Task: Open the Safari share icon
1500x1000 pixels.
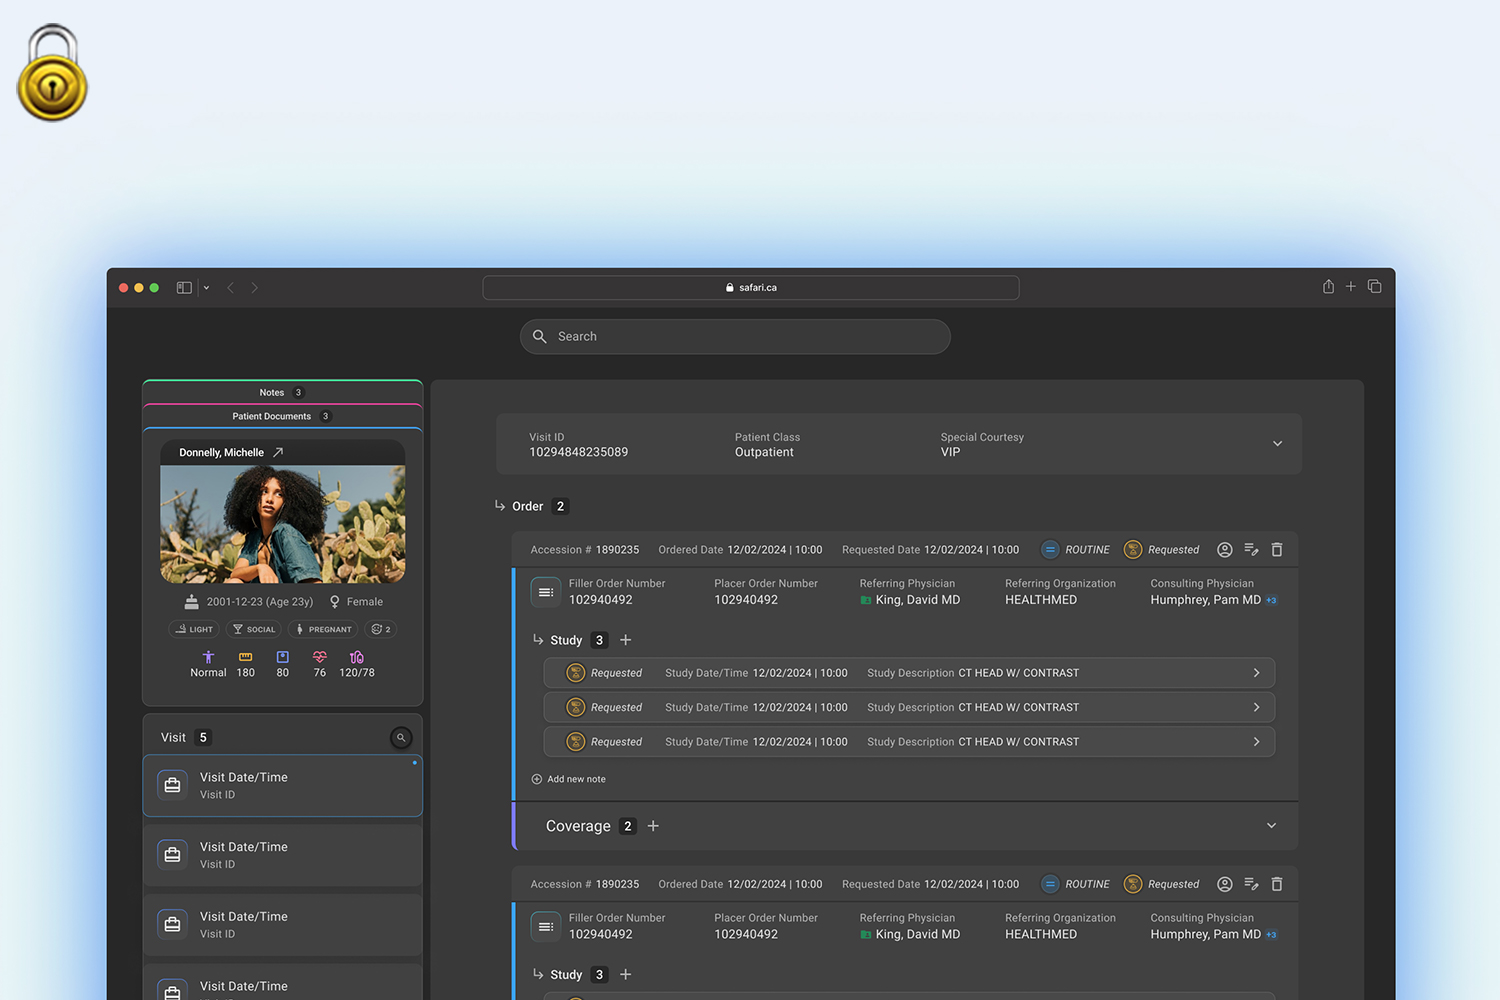Action: tap(1328, 287)
